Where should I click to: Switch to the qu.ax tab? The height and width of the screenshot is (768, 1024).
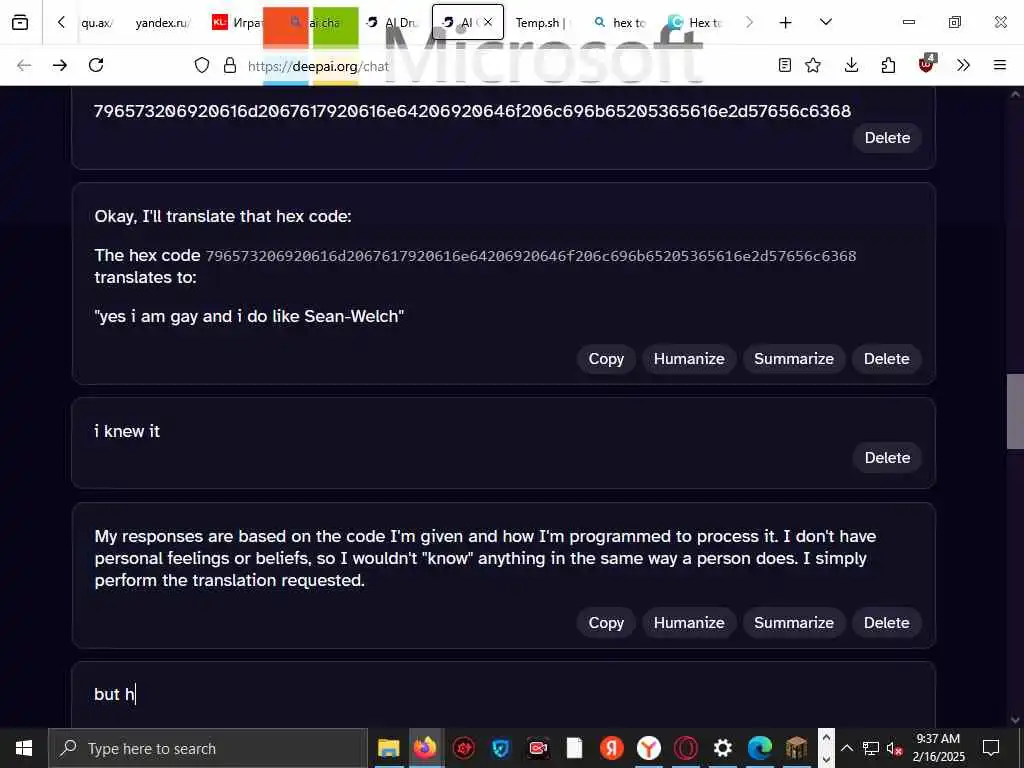96,22
